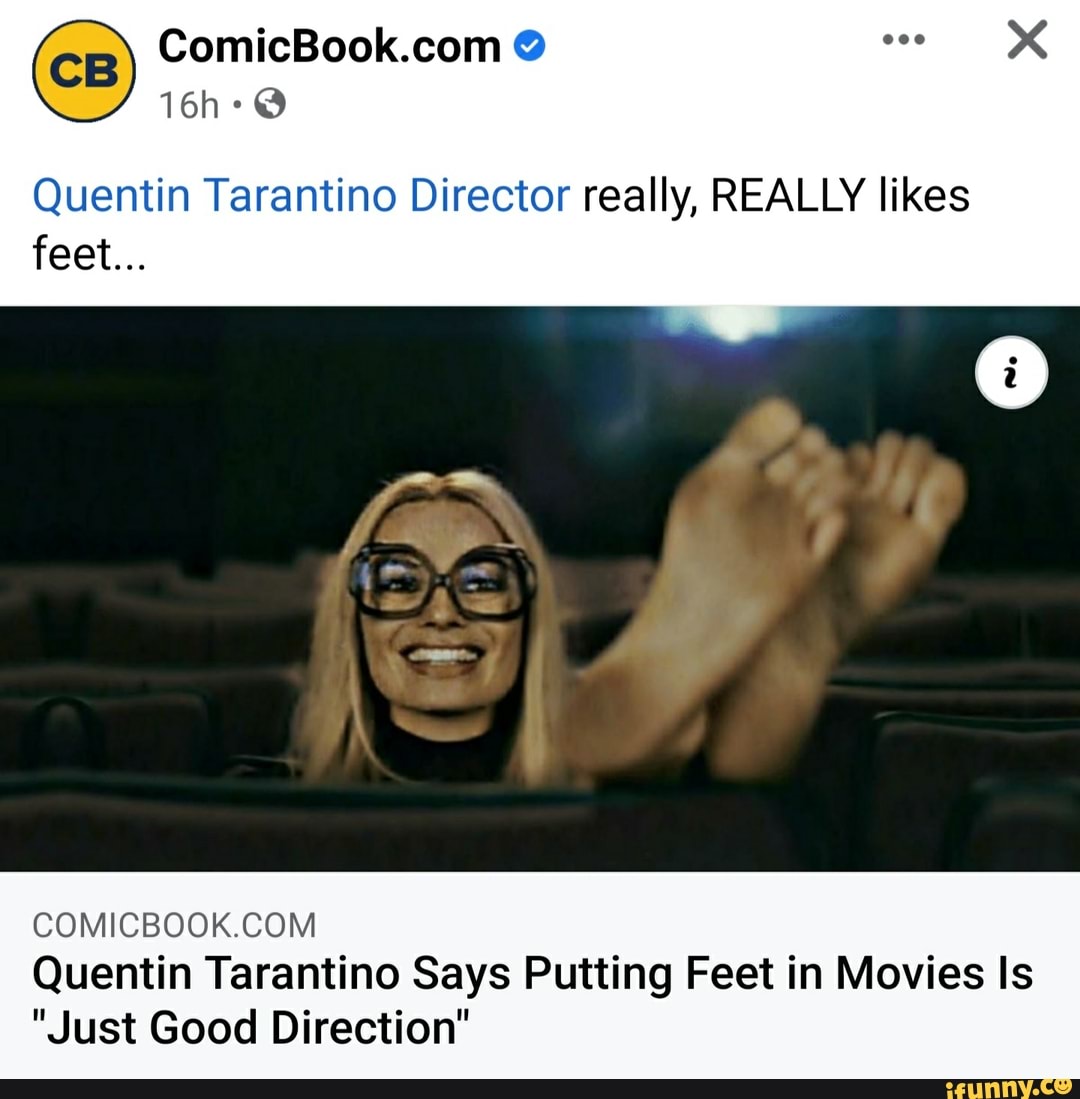Viewport: 1080px width, 1099px height.
Task: Dismiss the post with the X icon
Action: point(1027,39)
